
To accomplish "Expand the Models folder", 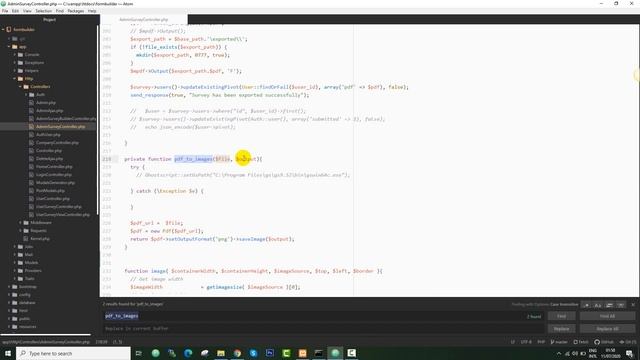I will coord(15,263).
